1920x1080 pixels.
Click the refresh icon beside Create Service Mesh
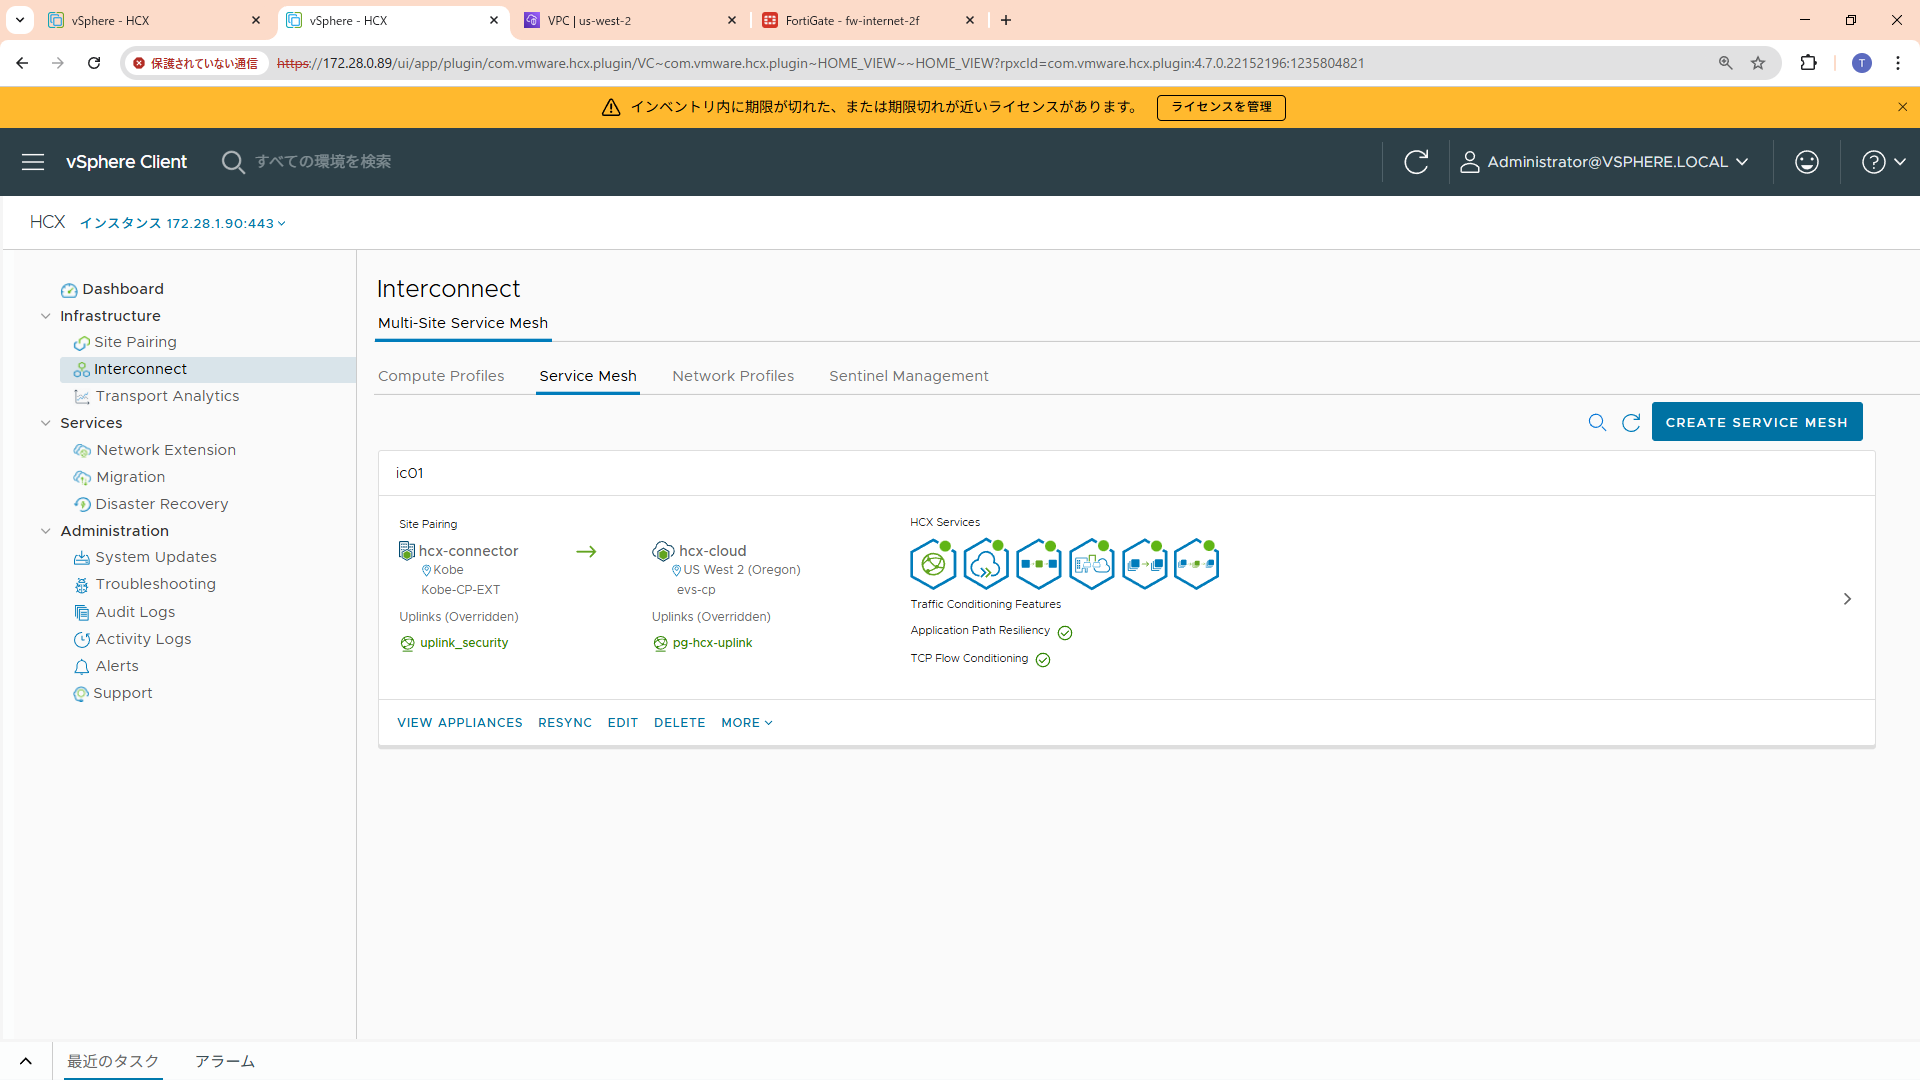tap(1631, 423)
